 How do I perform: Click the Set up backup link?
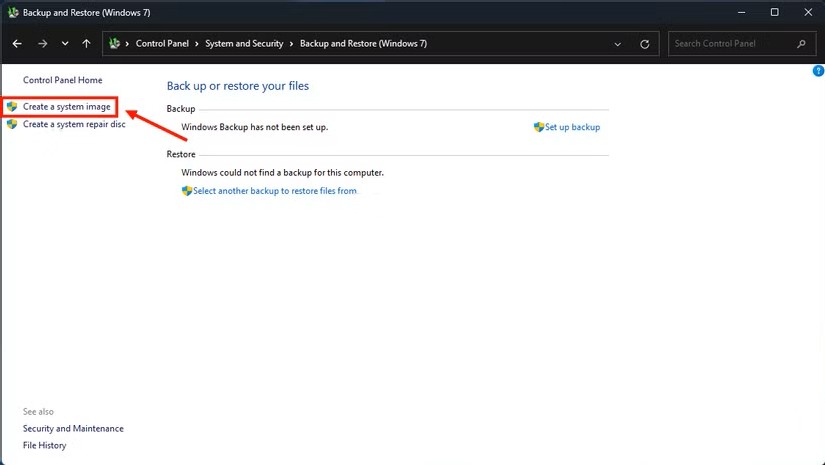coord(572,128)
